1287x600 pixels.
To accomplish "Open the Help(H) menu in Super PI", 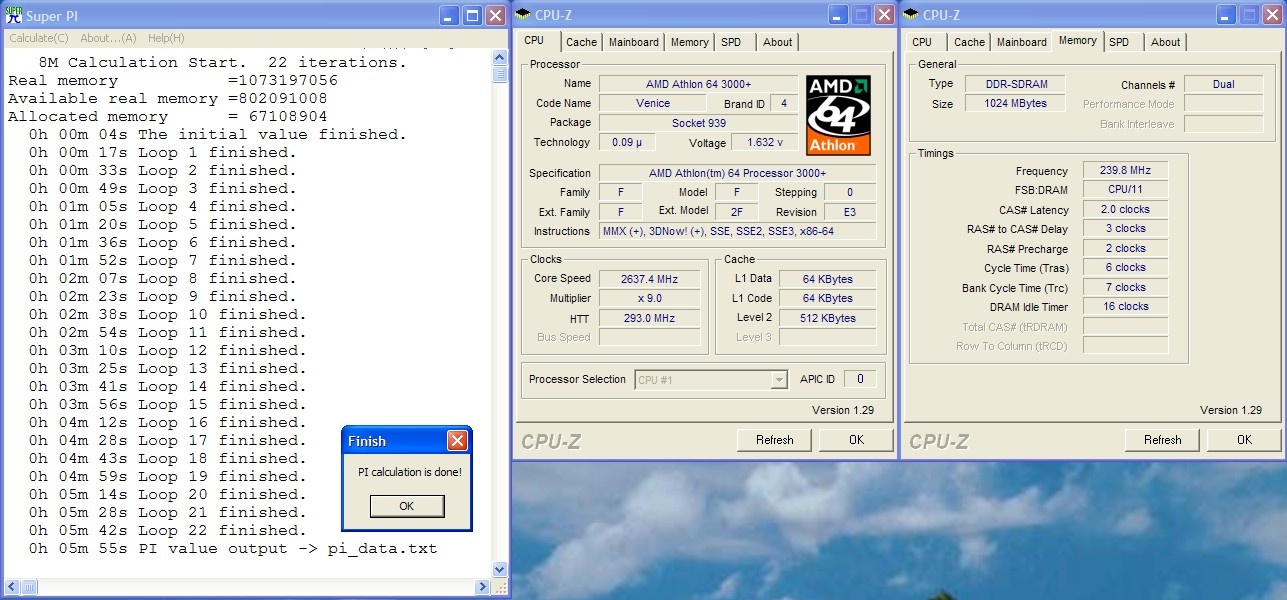I will pos(166,38).
